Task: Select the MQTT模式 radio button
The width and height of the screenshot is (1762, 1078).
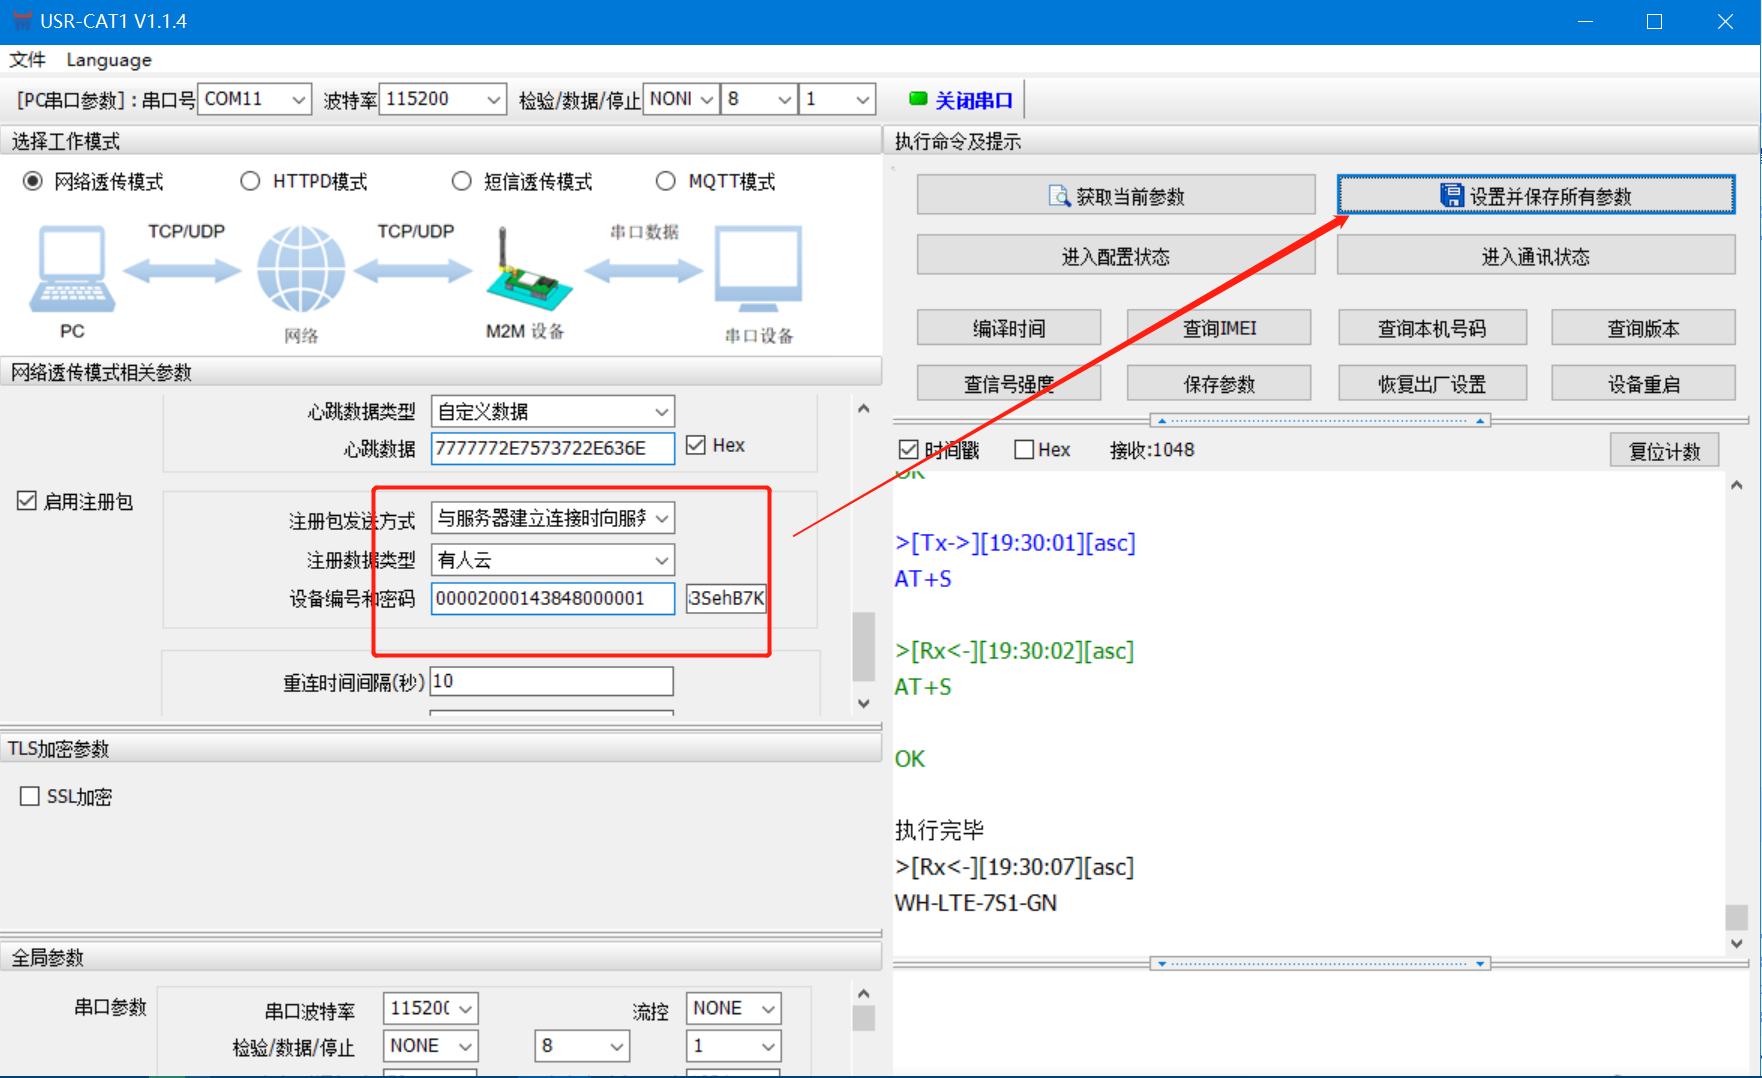Action: click(665, 181)
